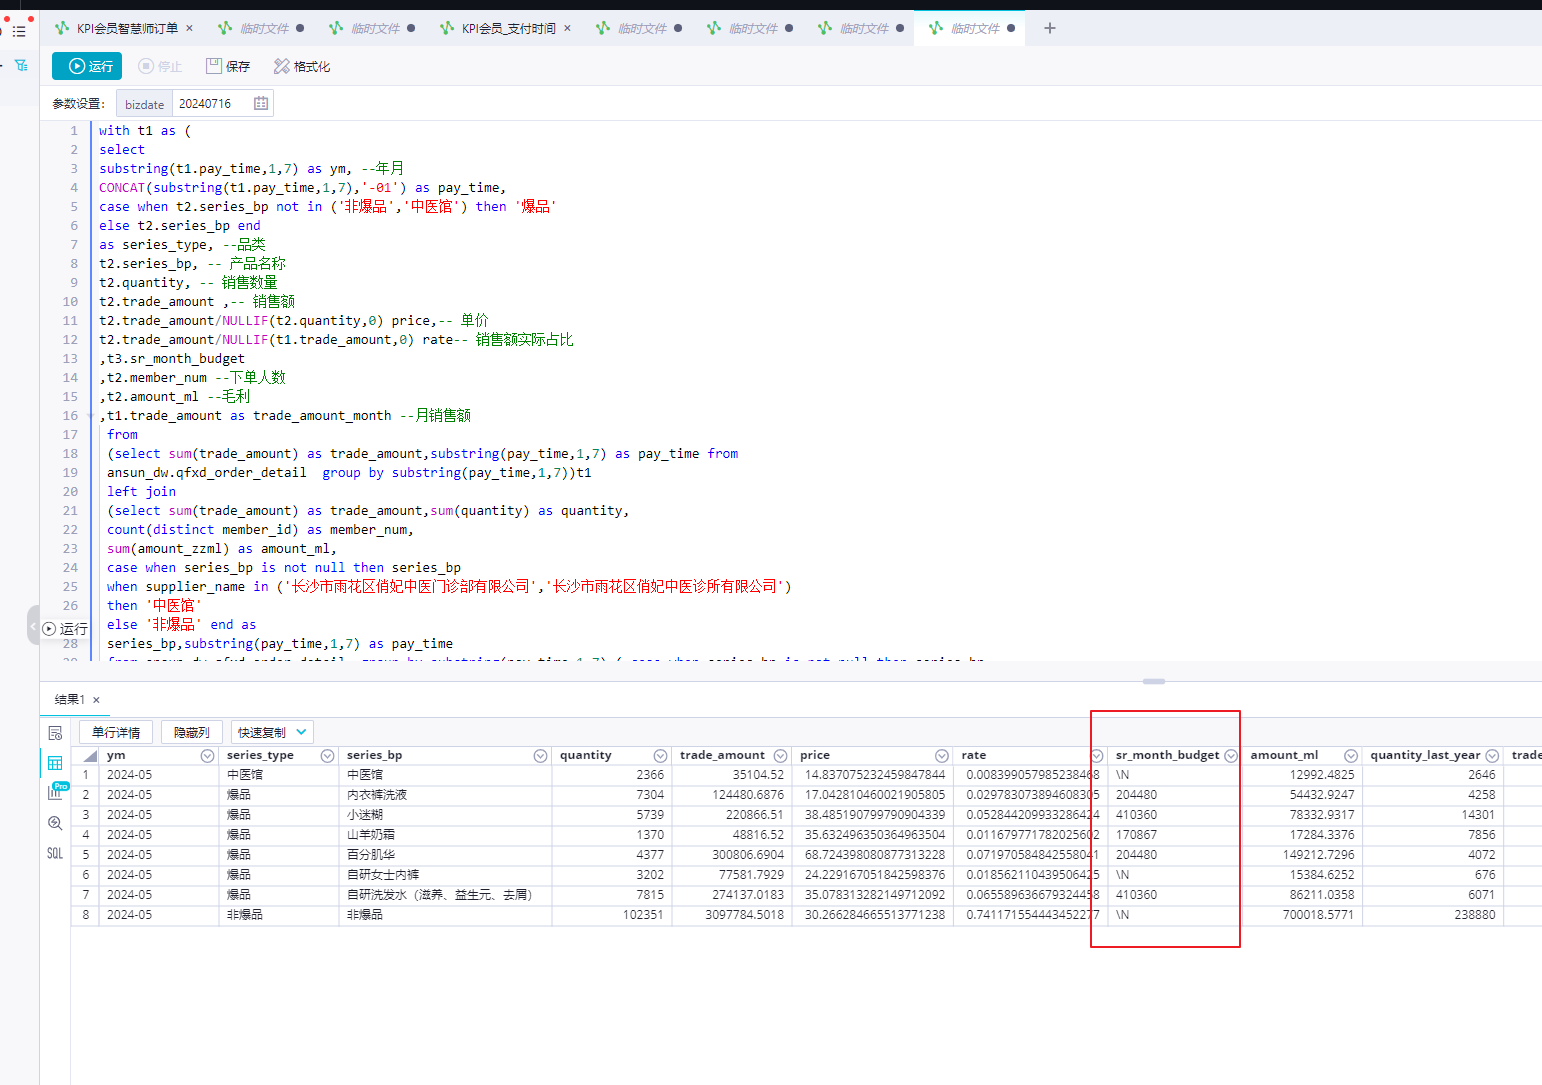Select the cell 自研洗发水（滋养、益生元、去屑)
Image resolution: width=1542 pixels, height=1085 pixels.
(446, 895)
